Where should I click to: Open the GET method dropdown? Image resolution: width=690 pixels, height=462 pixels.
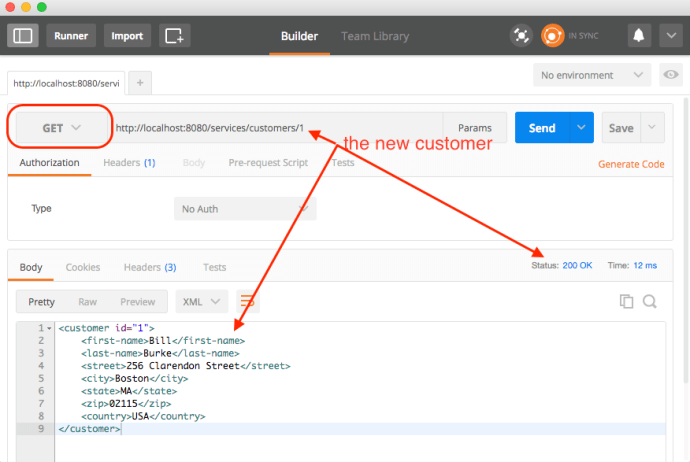(59, 128)
